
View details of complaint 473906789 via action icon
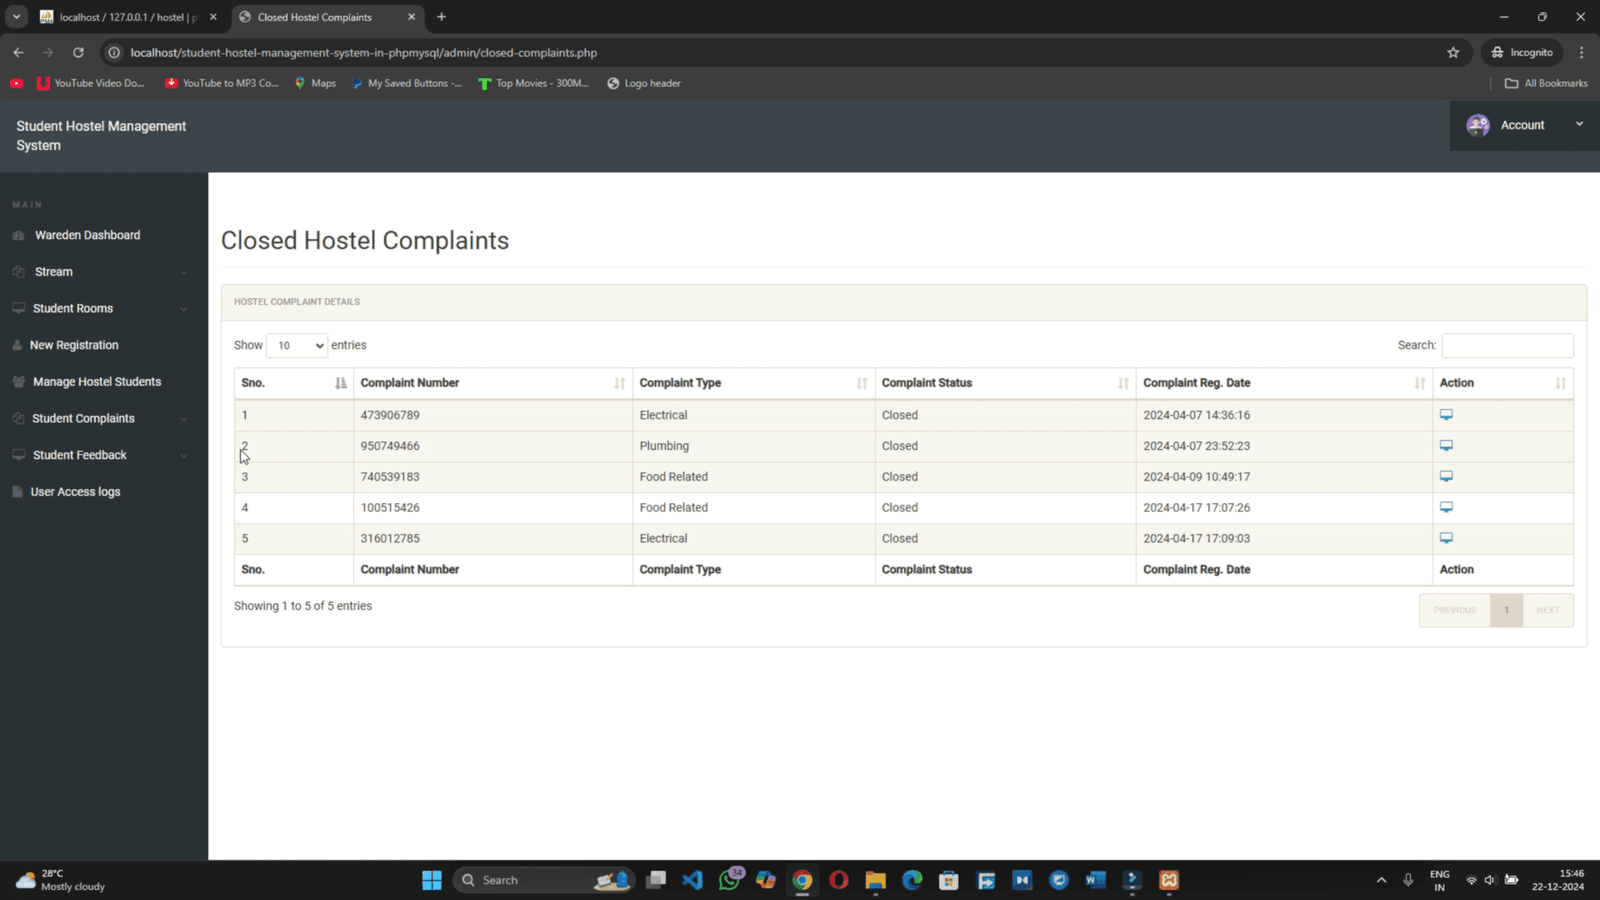pos(1446,414)
